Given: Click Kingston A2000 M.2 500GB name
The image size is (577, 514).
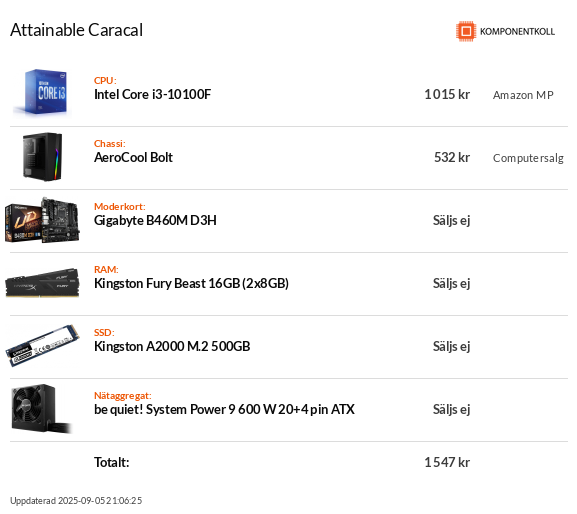Looking at the screenshot, I should pos(172,347).
